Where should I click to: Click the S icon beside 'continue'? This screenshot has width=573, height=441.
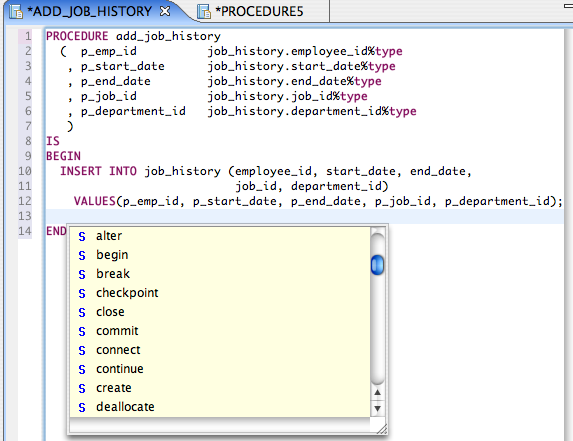tap(82, 370)
